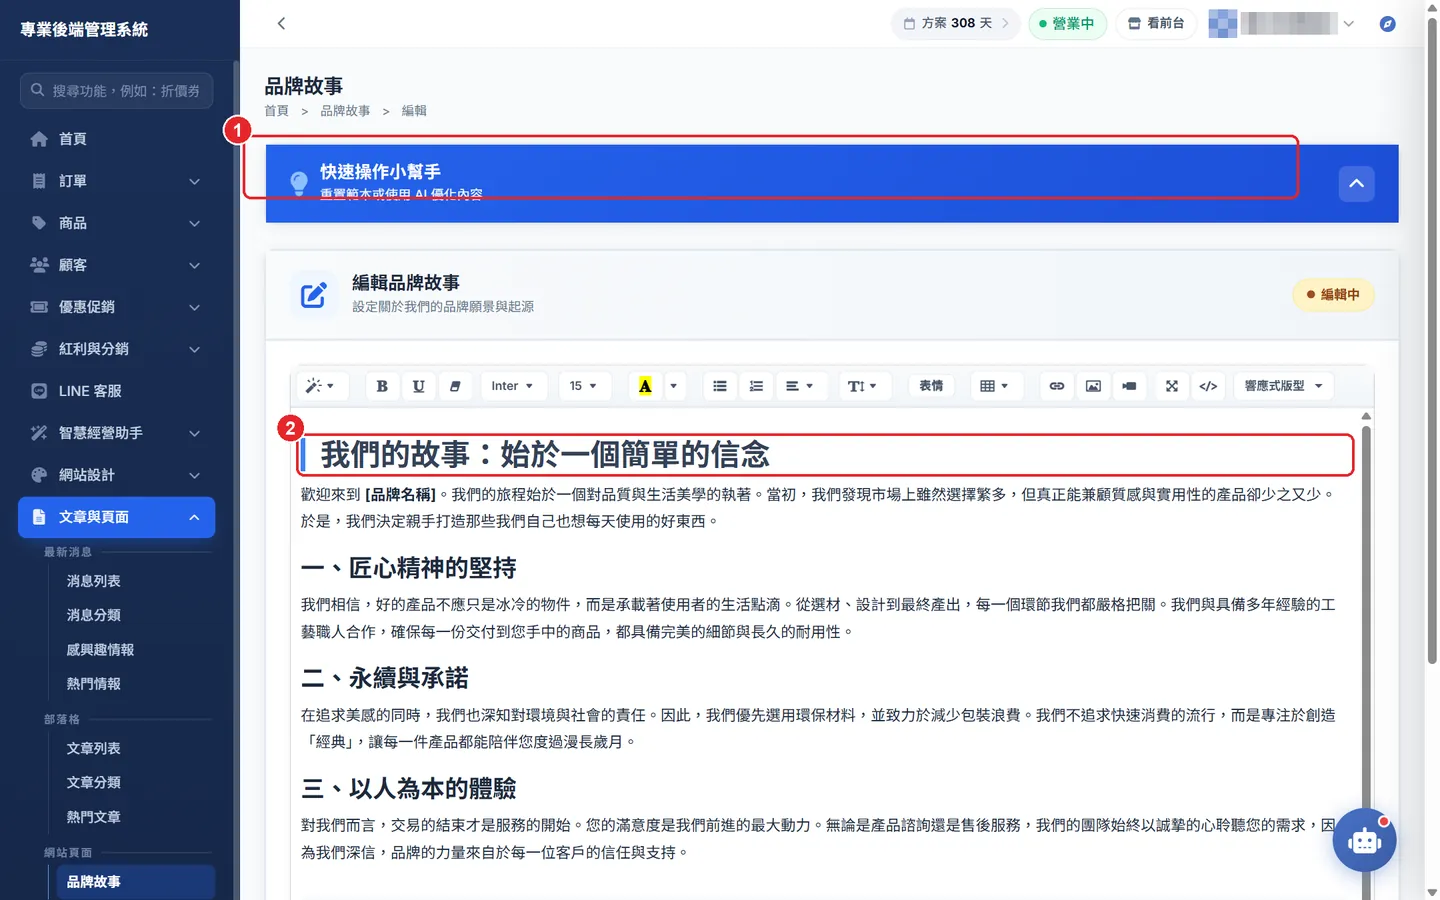Expand the 訂單 sidebar menu
Screen dimensions: 1440x900
tap(117, 181)
